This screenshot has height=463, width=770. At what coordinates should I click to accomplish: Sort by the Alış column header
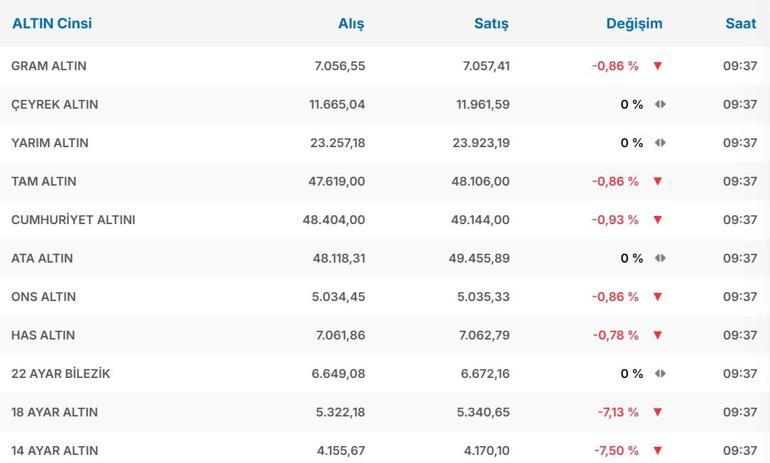pos(351,23)
